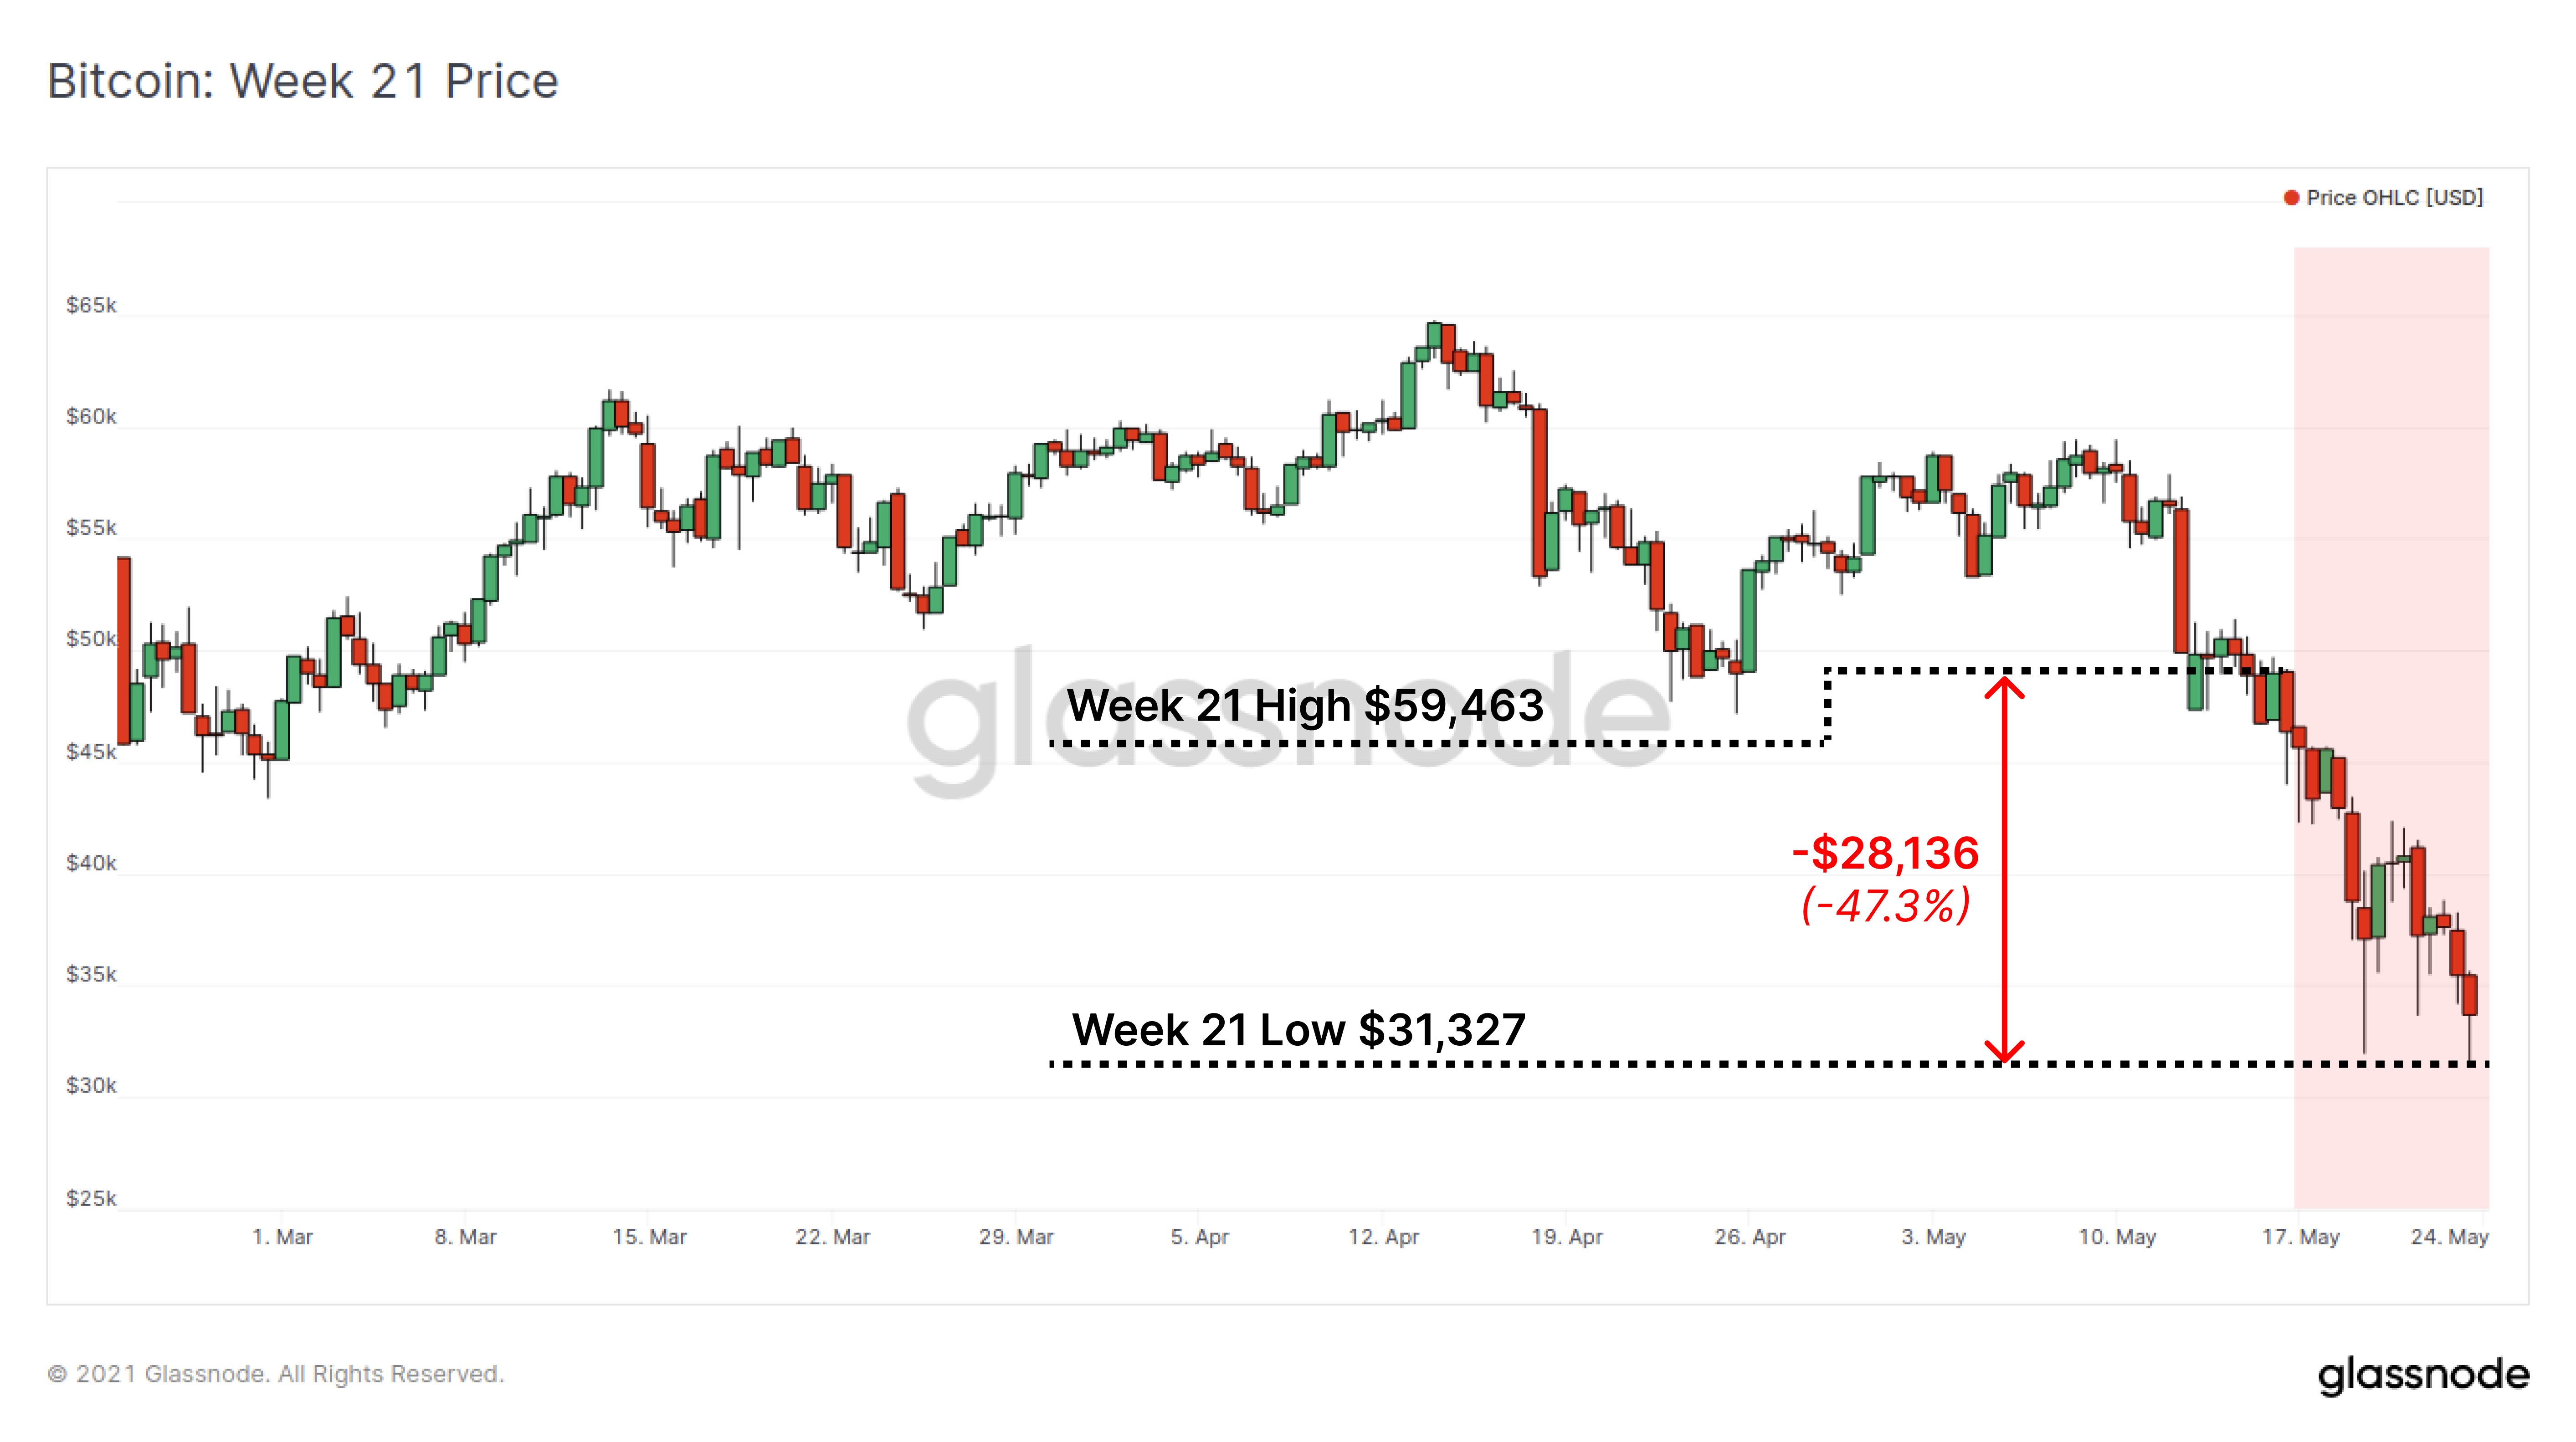Click the 15. Mar date axis label

click(649, 1237)
